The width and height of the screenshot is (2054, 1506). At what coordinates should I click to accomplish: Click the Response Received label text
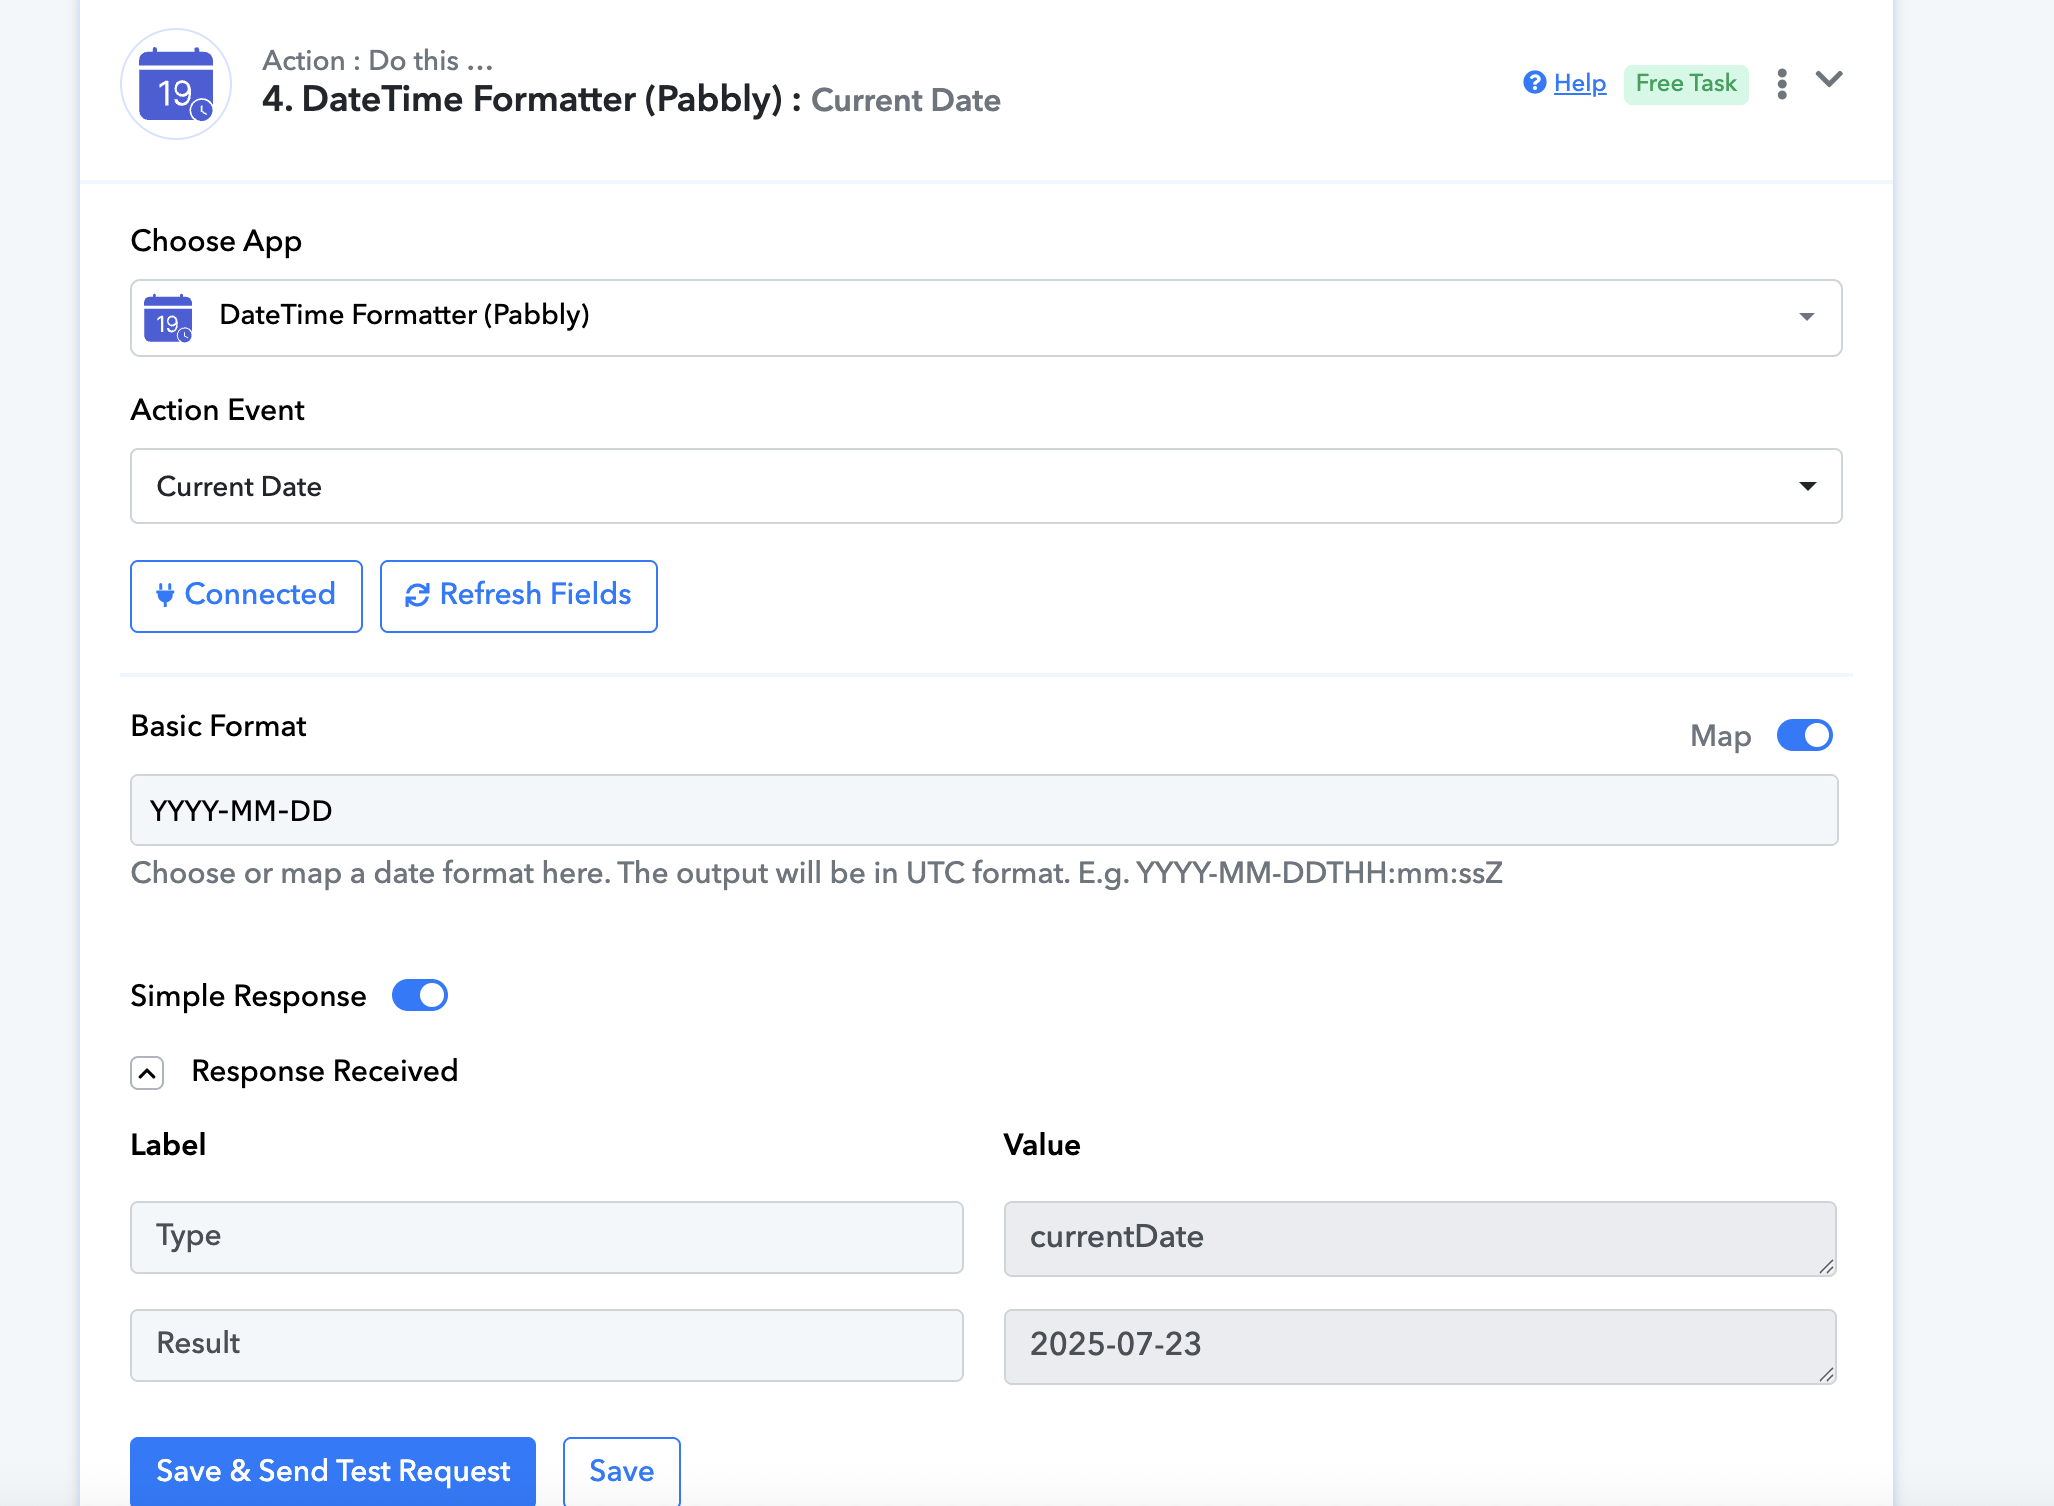pyautogui.click(x=325, y=1071)
